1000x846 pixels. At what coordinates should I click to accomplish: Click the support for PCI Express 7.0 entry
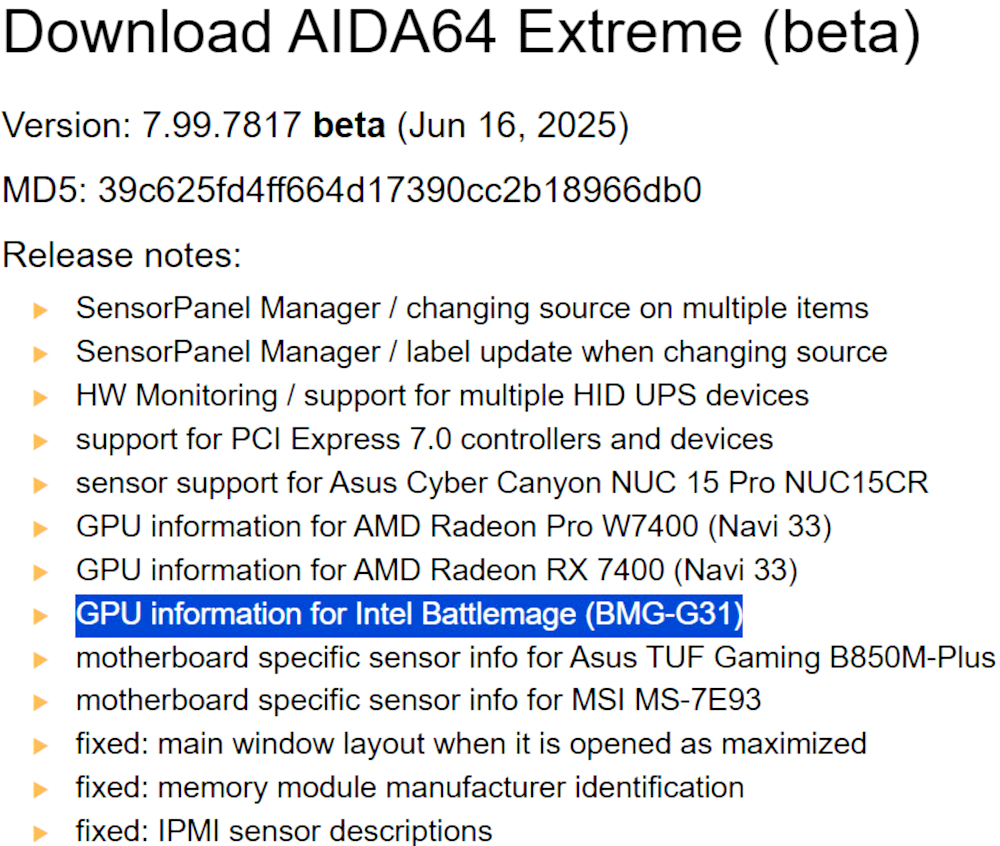point(424,439)
